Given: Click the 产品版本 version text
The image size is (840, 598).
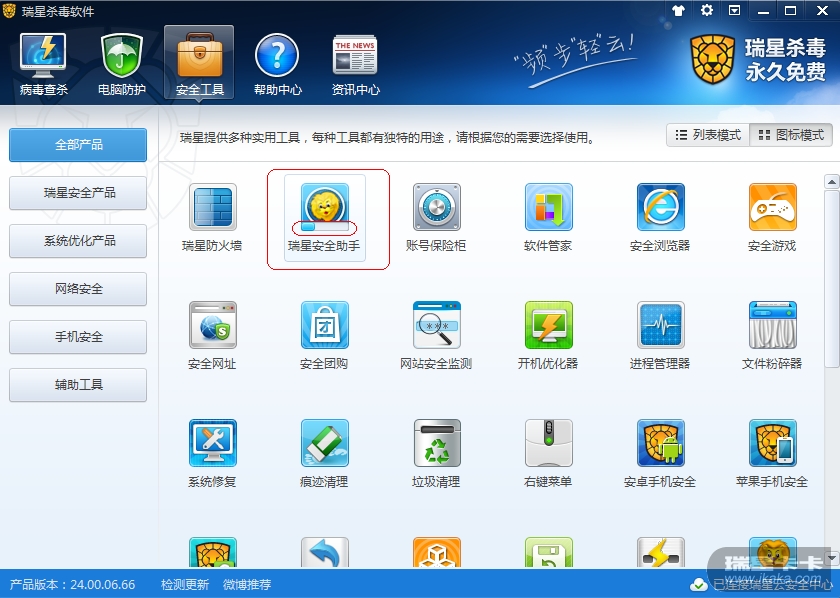Looking at the screenshot, I should [72, 584].
